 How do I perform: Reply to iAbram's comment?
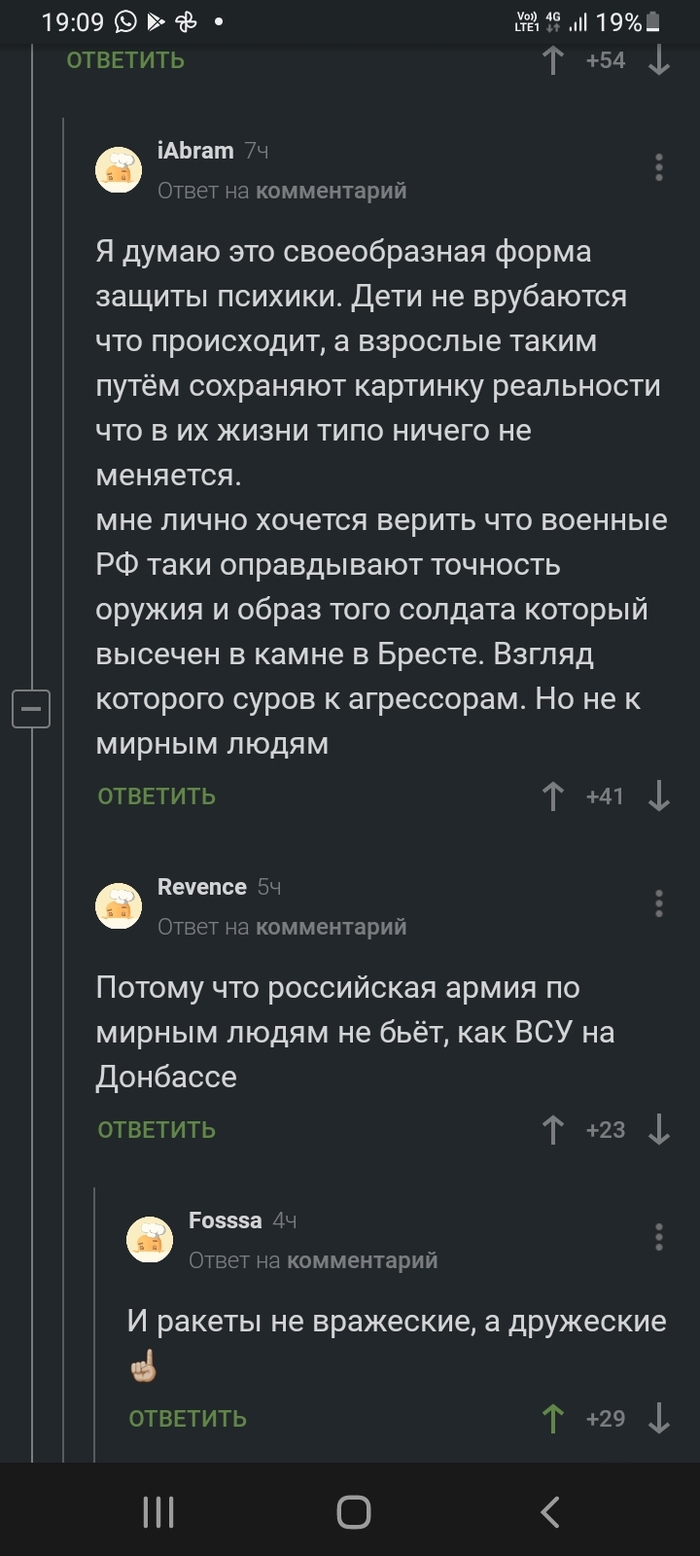(x=157, y=796)
